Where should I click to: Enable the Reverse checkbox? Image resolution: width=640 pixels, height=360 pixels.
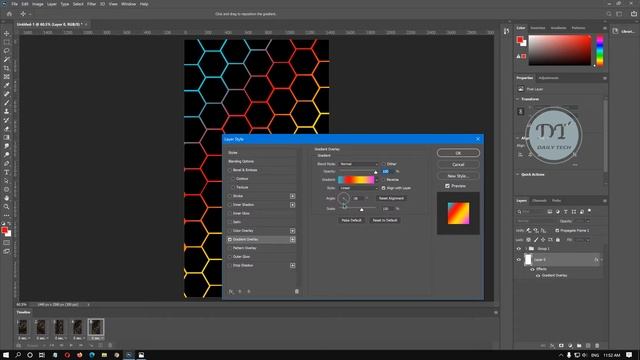click(384, 180)
